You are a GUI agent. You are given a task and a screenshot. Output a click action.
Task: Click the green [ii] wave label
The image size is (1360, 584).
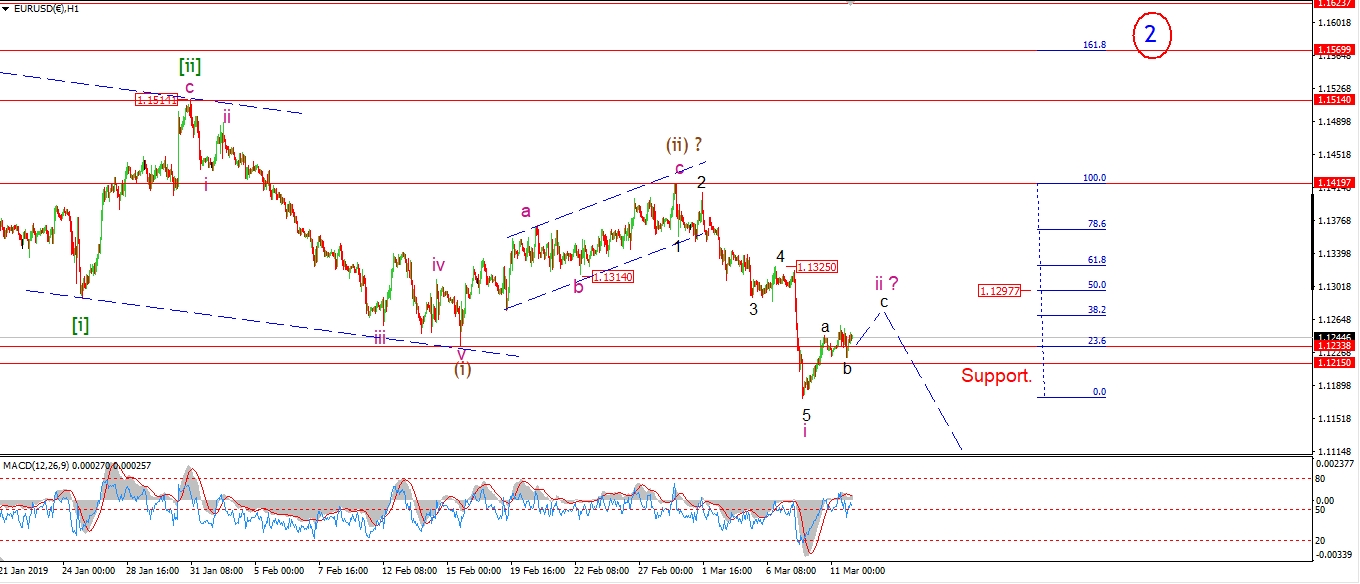(x=190, y=66)
